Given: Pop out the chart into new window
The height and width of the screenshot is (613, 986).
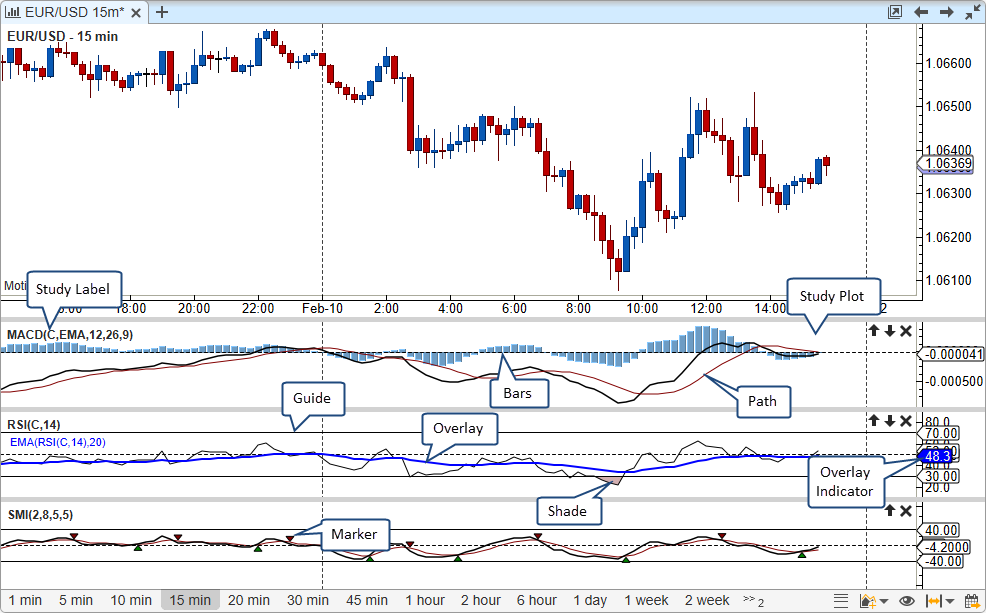Looking at the screenshot, I should pos(894,12).
